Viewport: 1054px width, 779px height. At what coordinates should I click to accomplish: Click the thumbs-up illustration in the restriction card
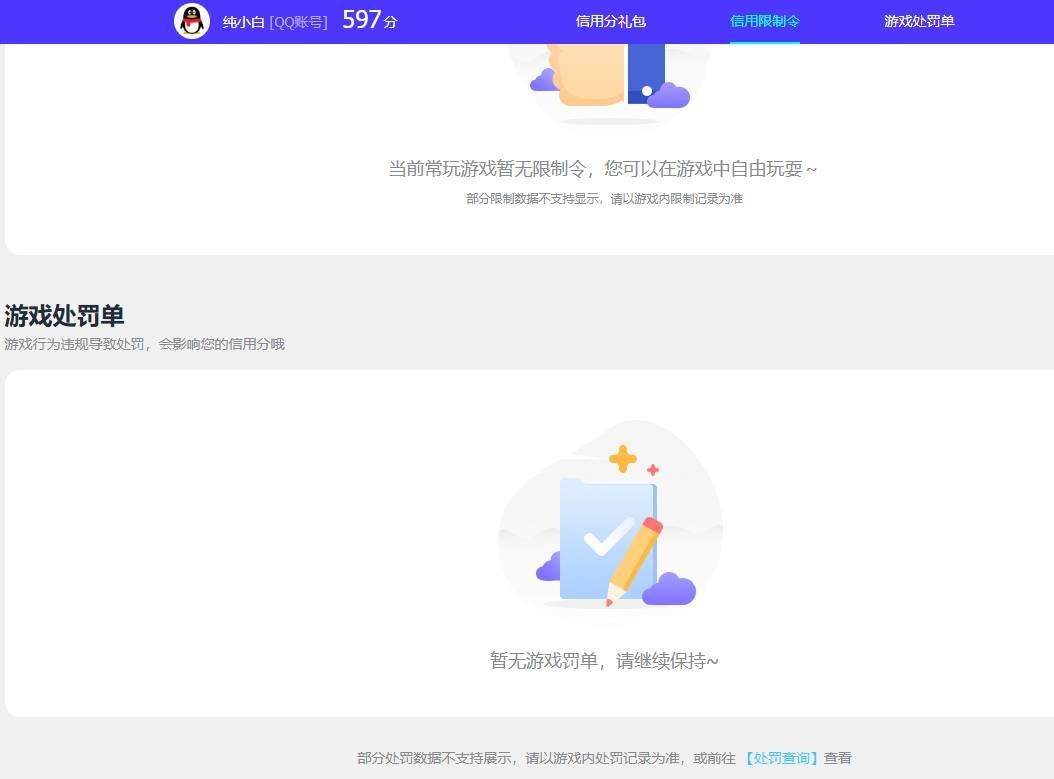point(610,83)
